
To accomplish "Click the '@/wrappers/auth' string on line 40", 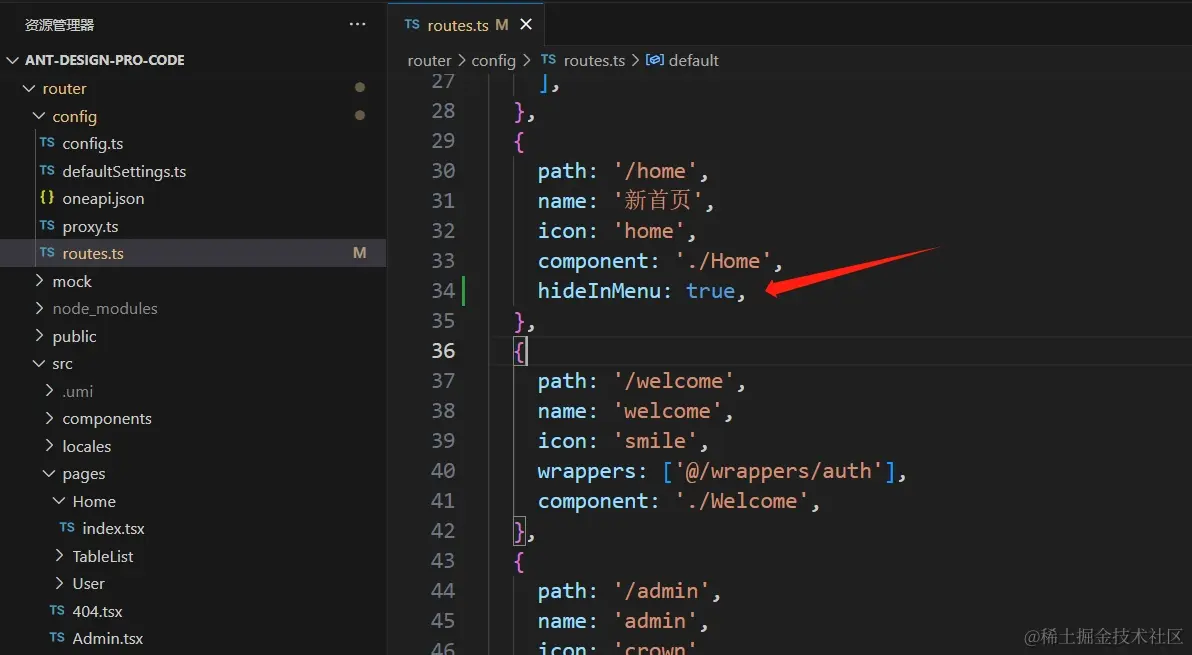I will (x=778, y=471).
